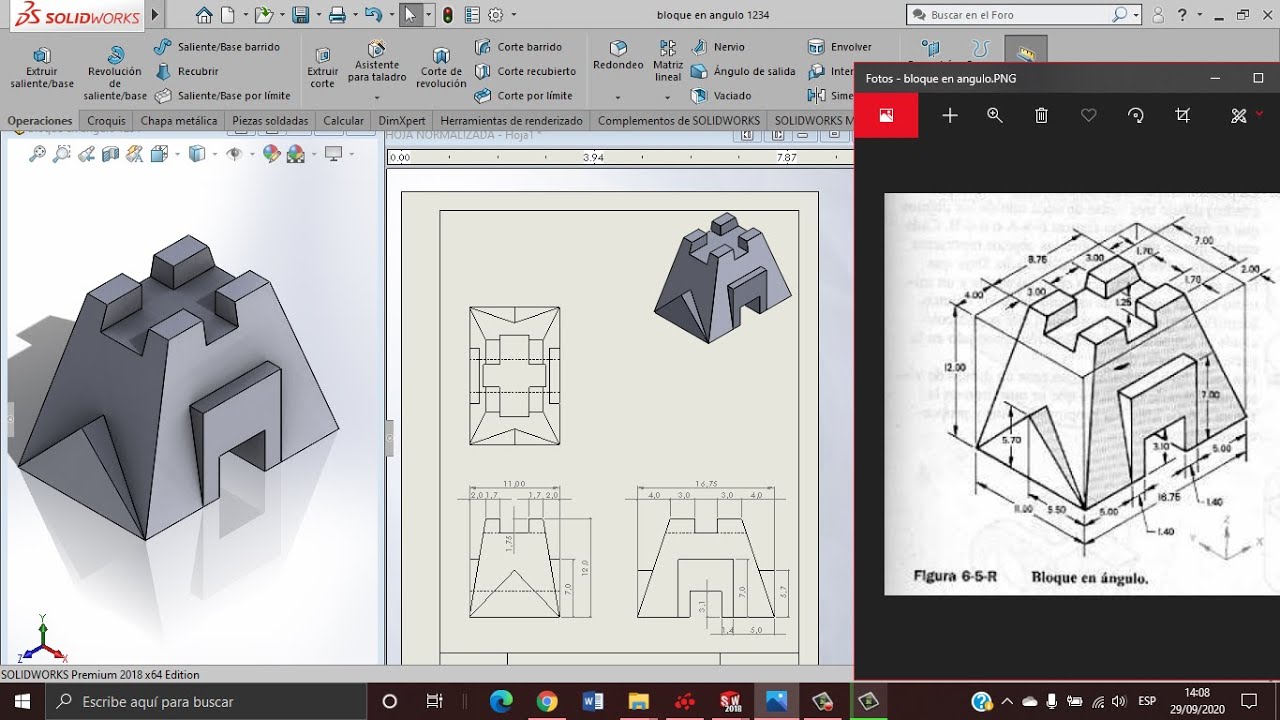1280x720 pixels.
Task: Click the Home icon in SolidWorks toolbar
Action: [204, 15]
